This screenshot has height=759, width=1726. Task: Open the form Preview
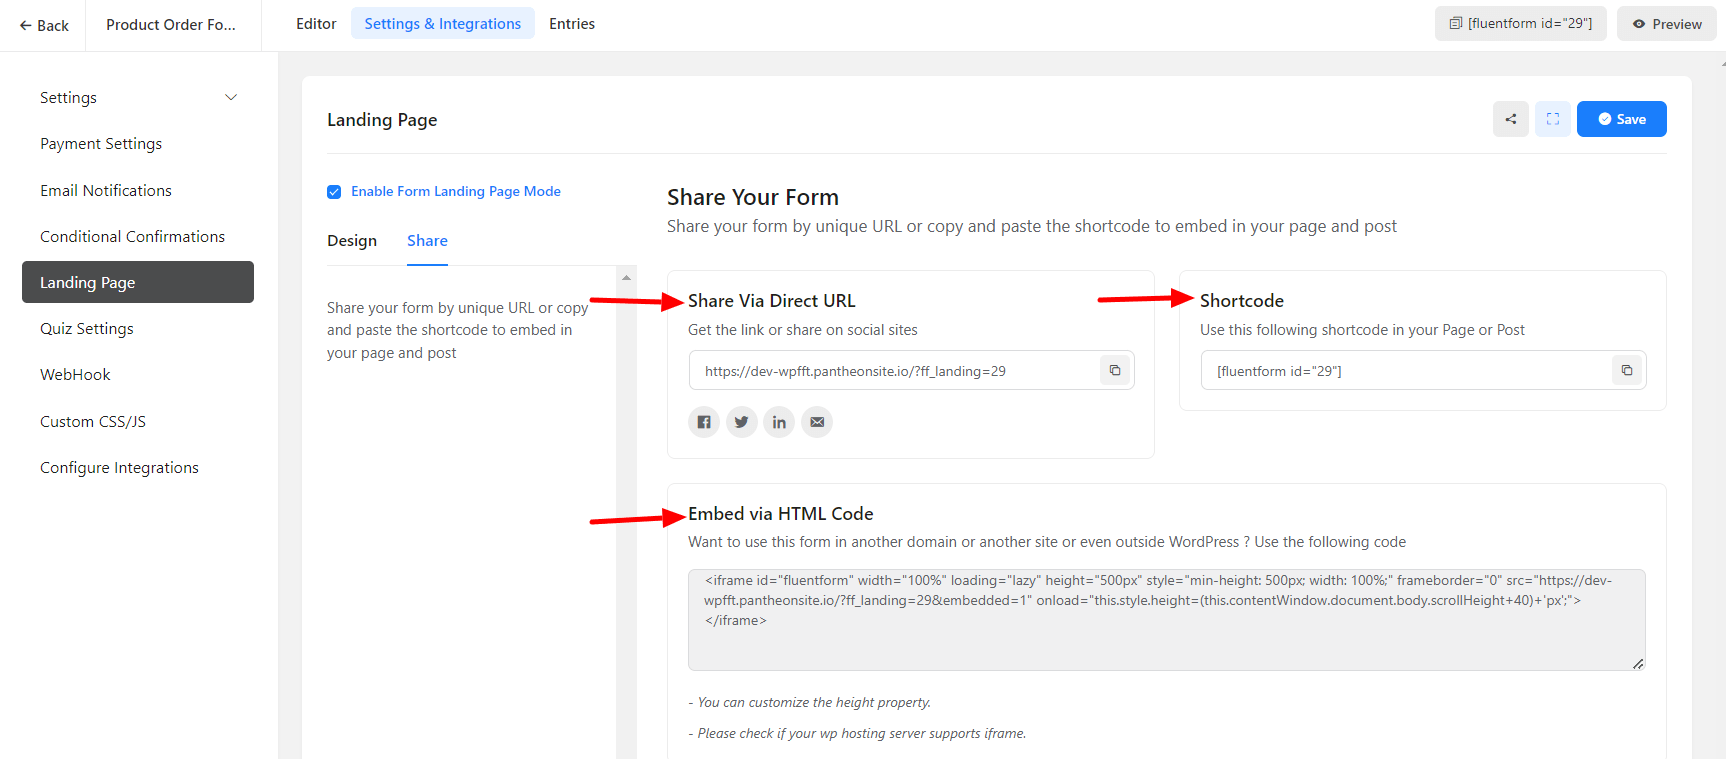[x=1666, y=24]
